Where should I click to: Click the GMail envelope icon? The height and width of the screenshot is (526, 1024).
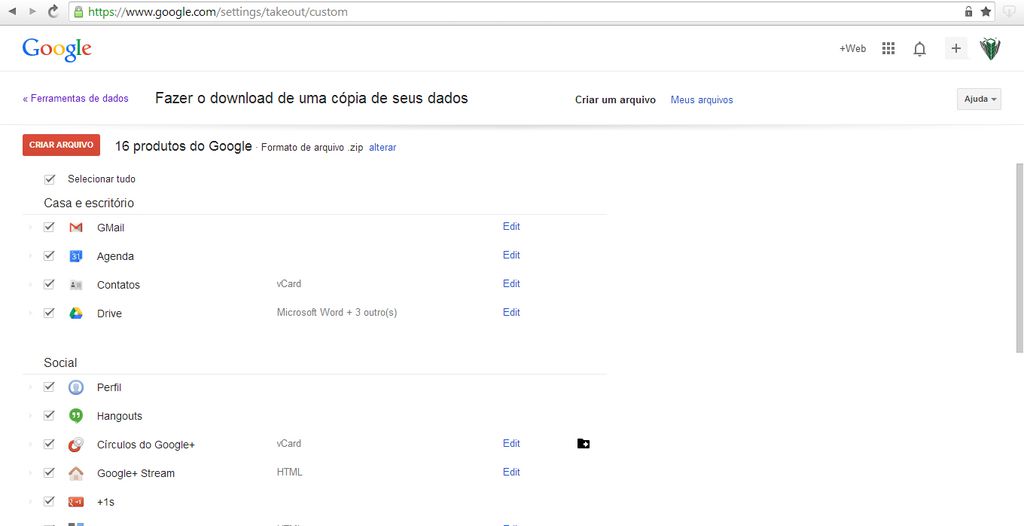coord(76,227)
